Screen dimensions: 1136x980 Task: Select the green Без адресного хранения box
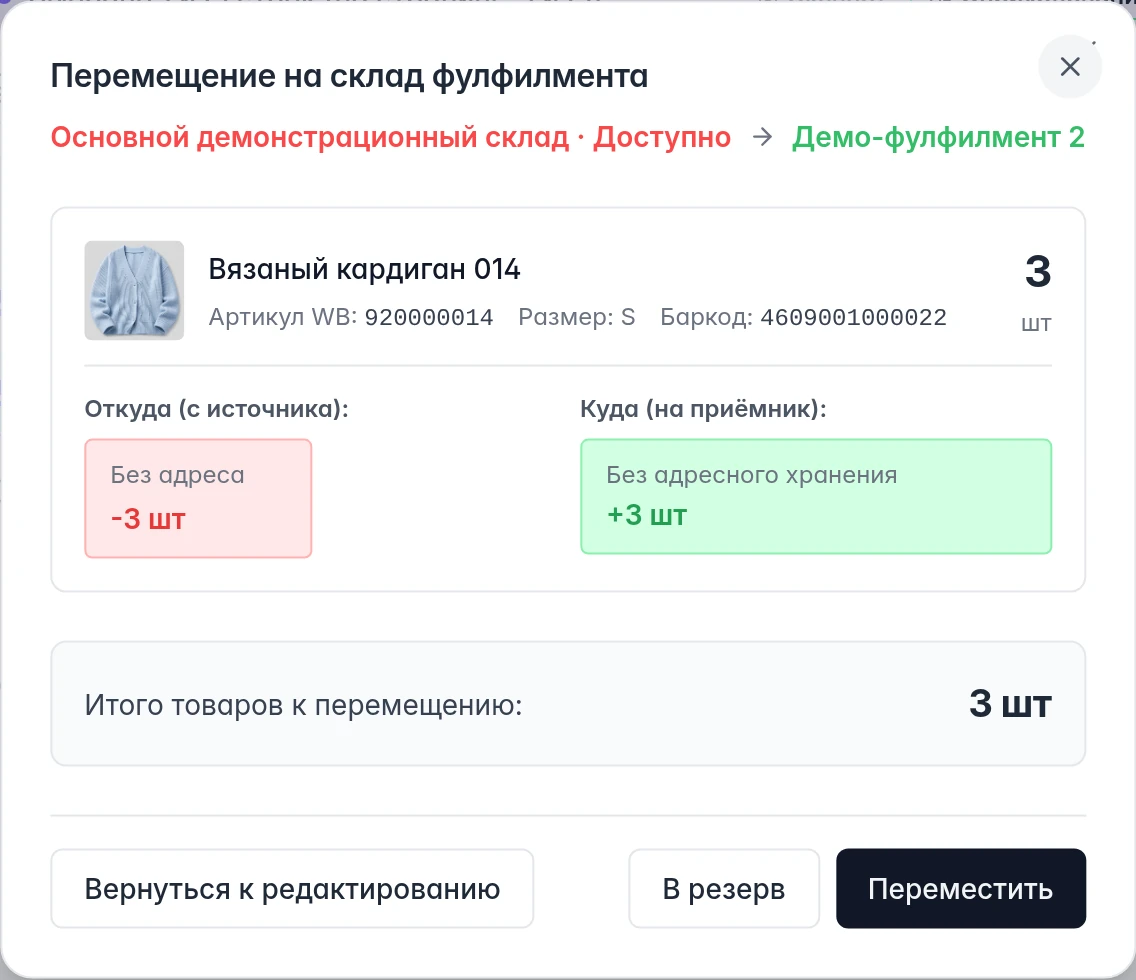pyautogui.click(x=816, y=496)
